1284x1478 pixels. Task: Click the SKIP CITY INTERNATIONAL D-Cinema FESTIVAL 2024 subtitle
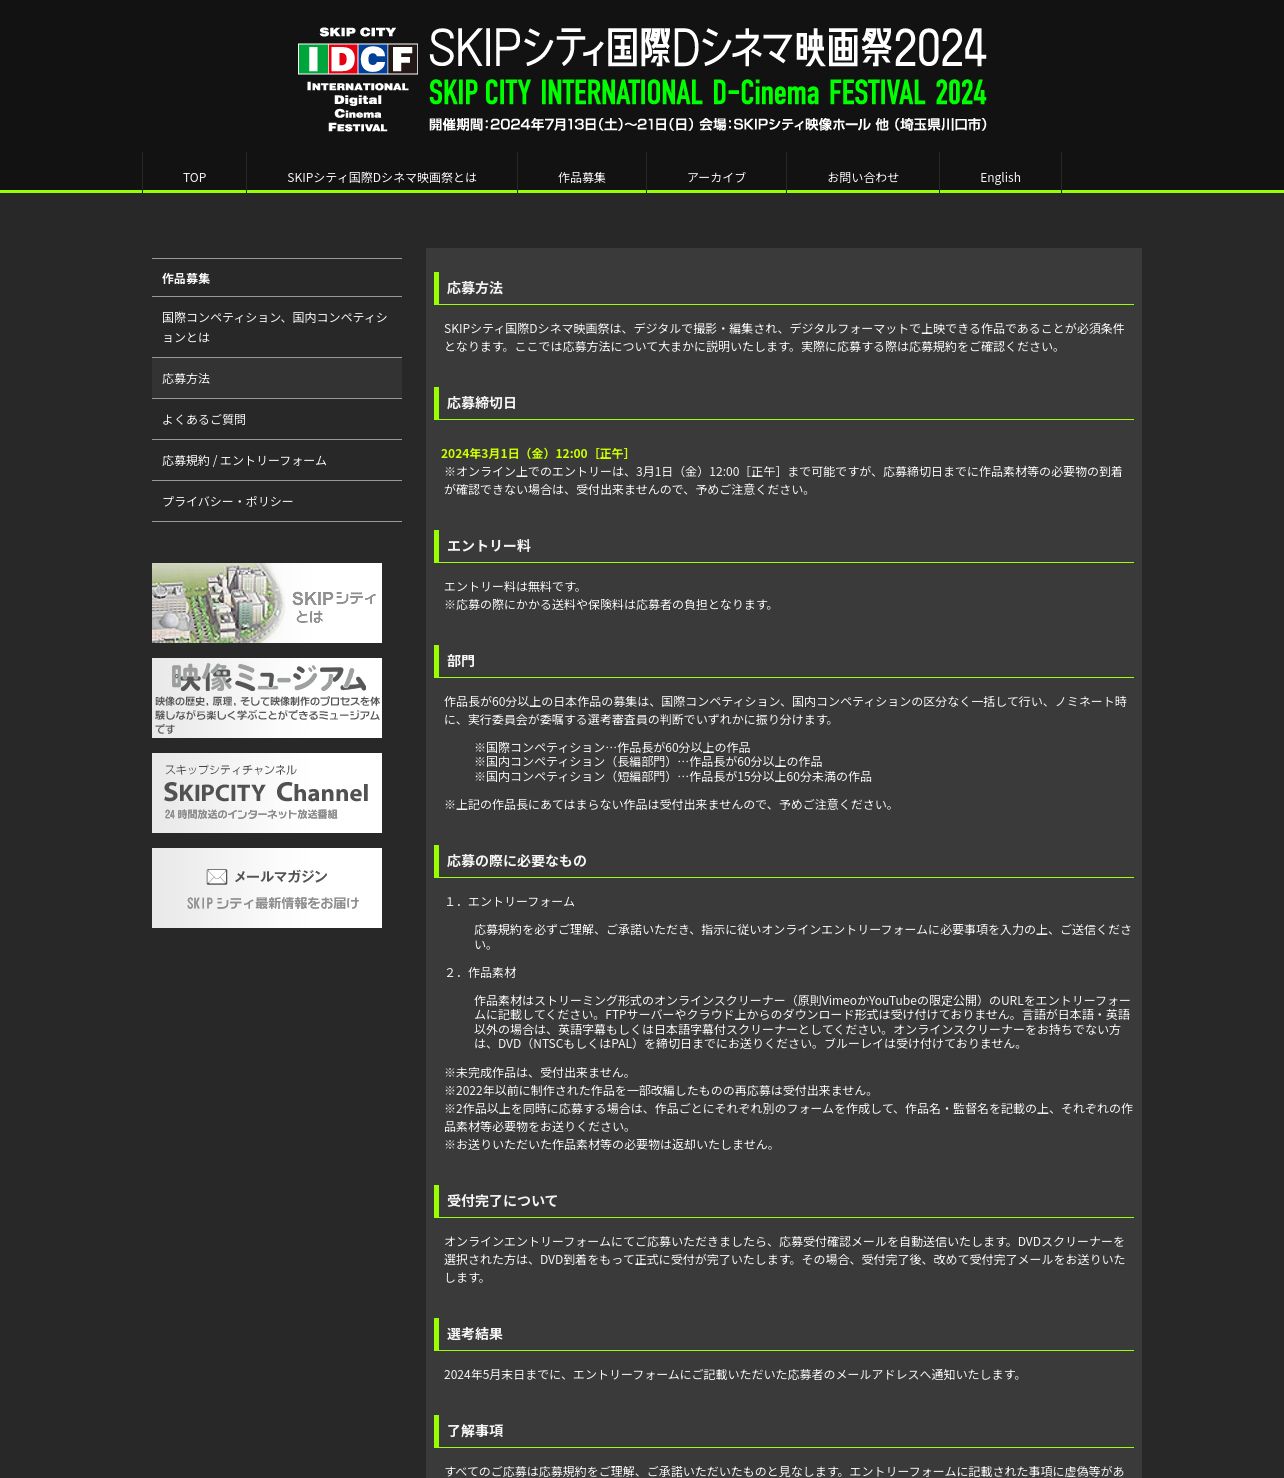[707, 93]
